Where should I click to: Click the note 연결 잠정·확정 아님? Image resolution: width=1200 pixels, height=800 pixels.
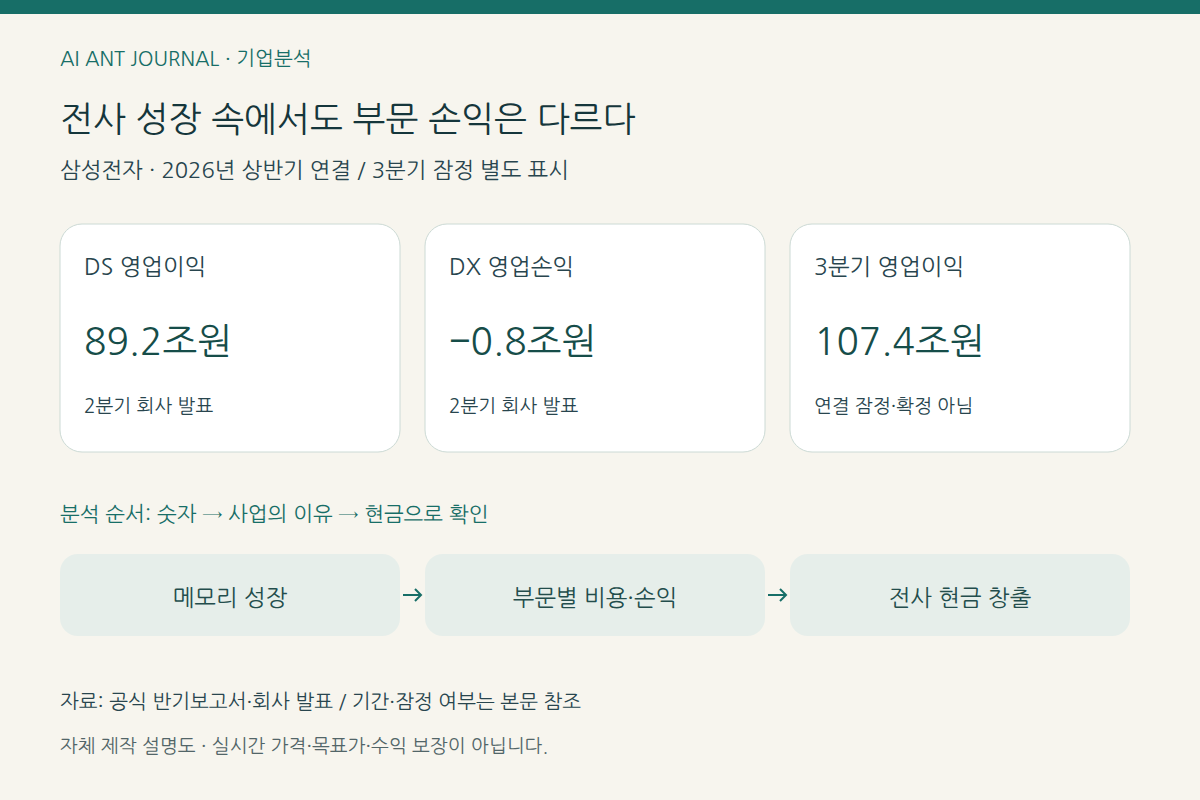(894, 406)
